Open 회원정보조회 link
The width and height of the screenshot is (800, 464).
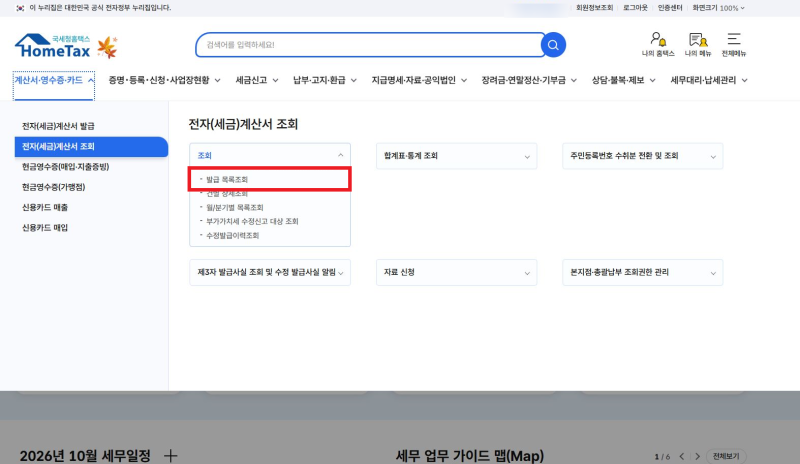tap(594, 8)
